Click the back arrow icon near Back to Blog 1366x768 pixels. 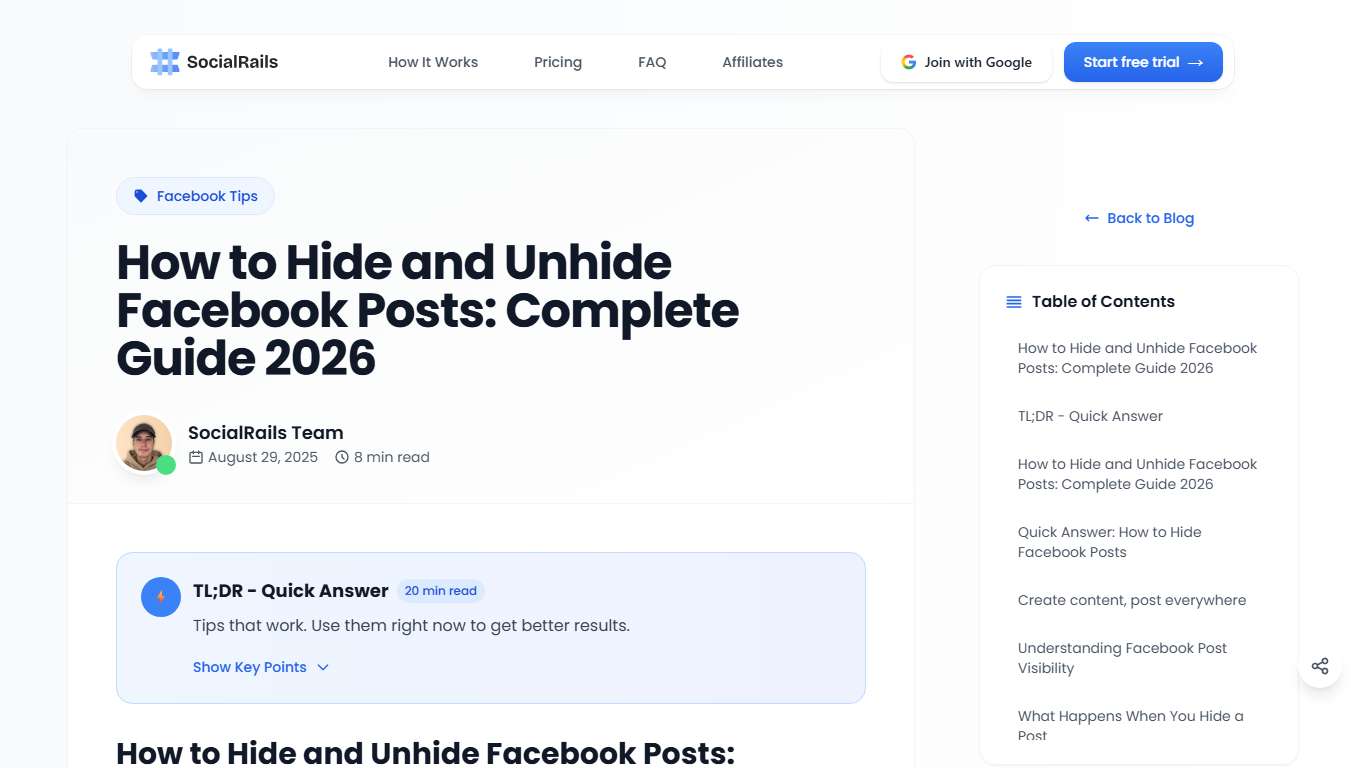1091,217
